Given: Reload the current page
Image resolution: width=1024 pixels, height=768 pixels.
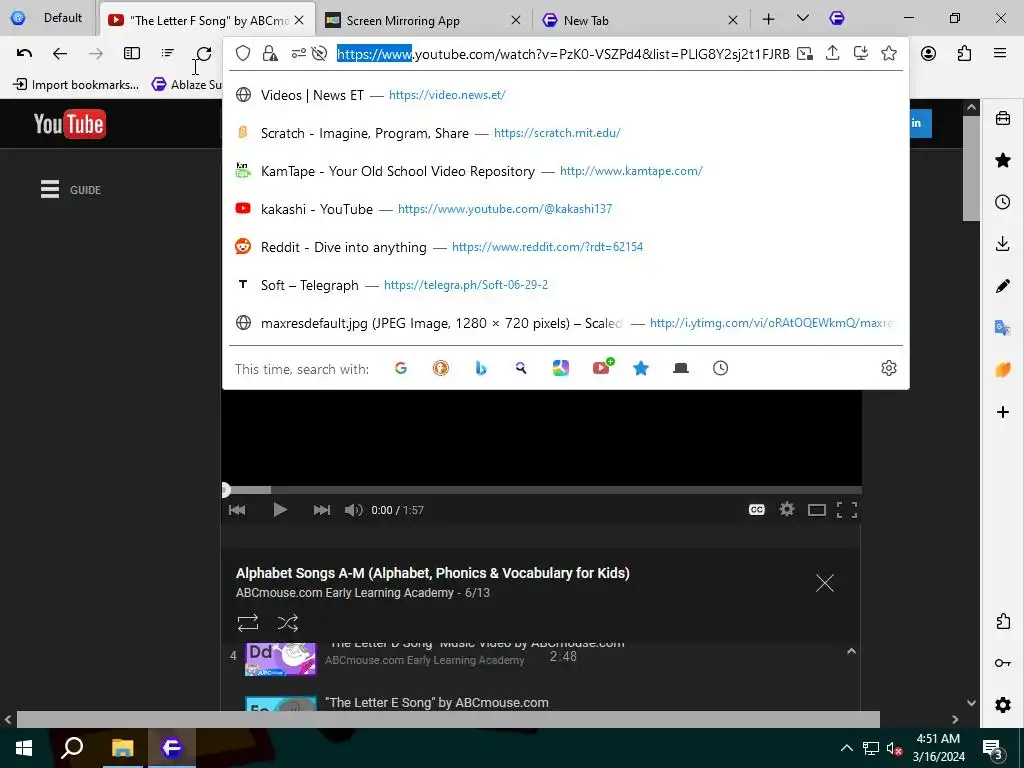Looking at the screenshot, I should [x=204, y=54].
